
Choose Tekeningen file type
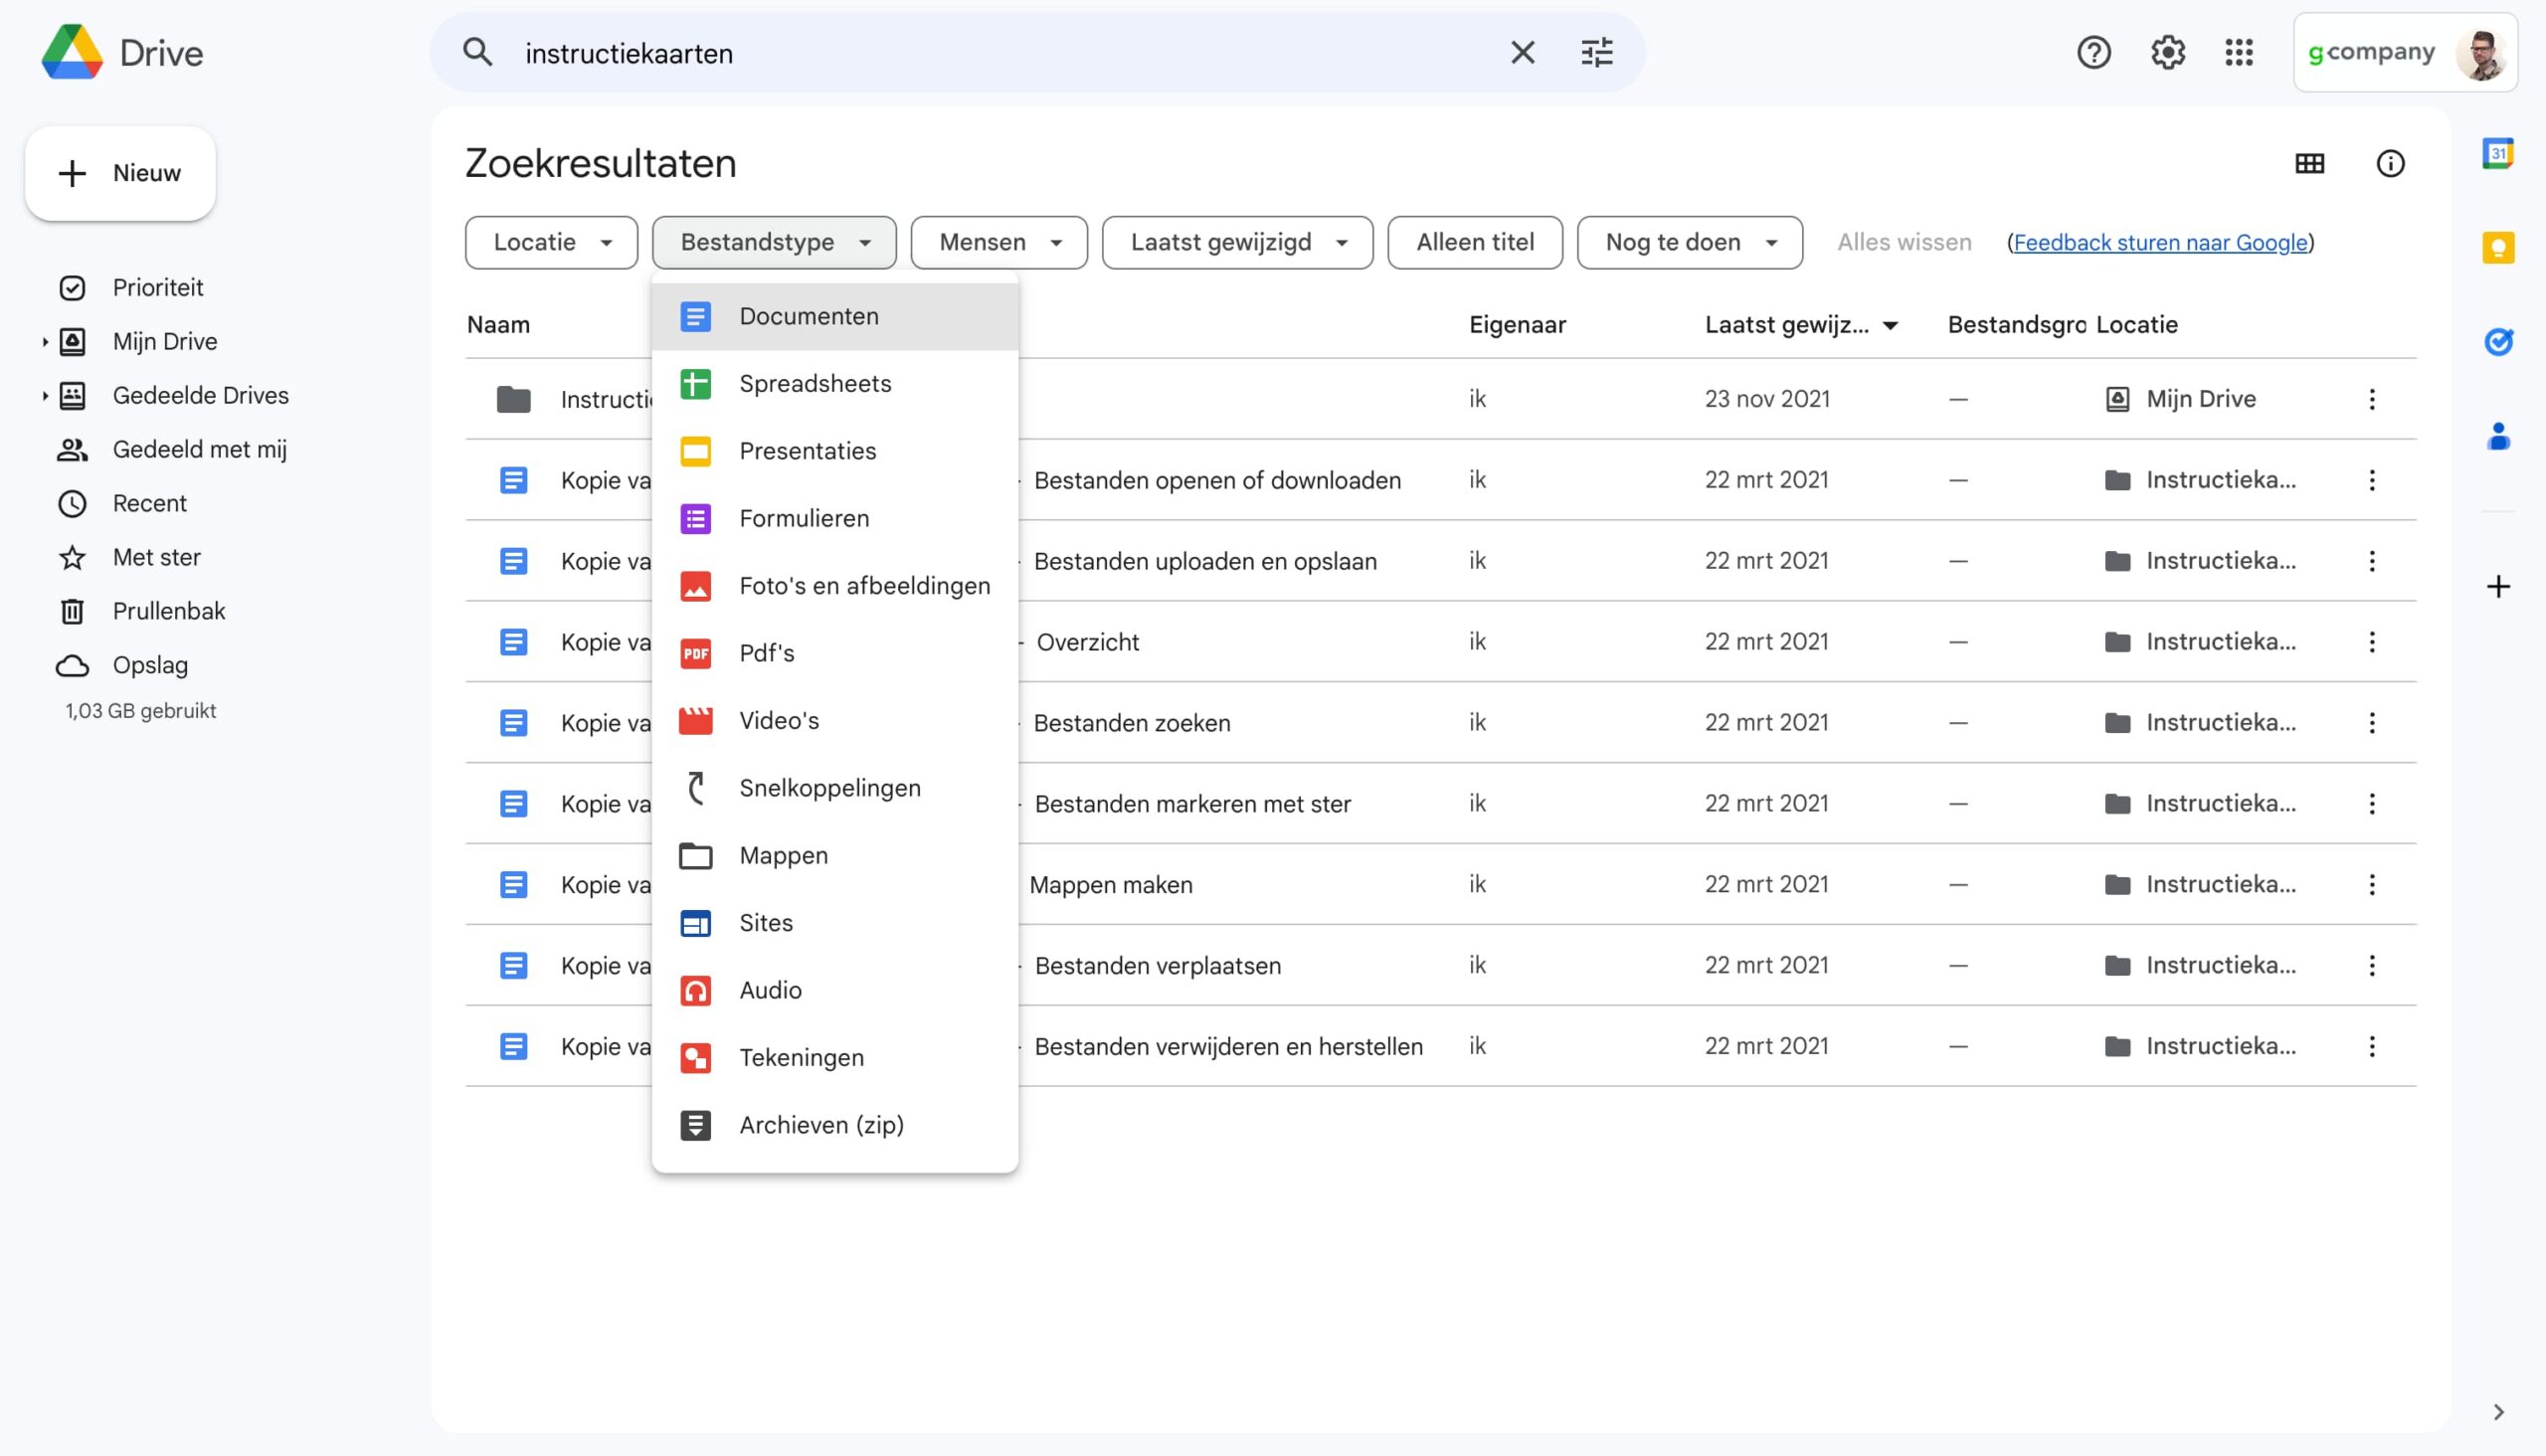point(835,1058)
